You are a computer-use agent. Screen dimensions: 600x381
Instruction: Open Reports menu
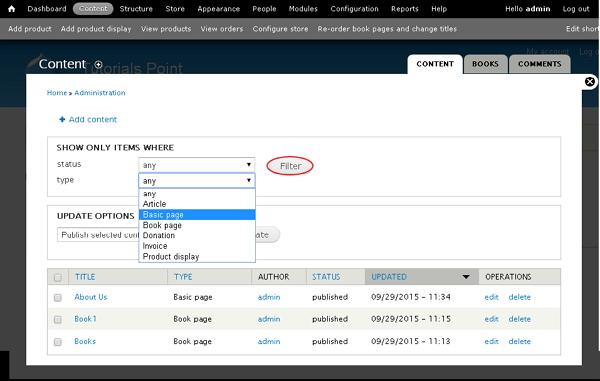click(x=404, y=9)
